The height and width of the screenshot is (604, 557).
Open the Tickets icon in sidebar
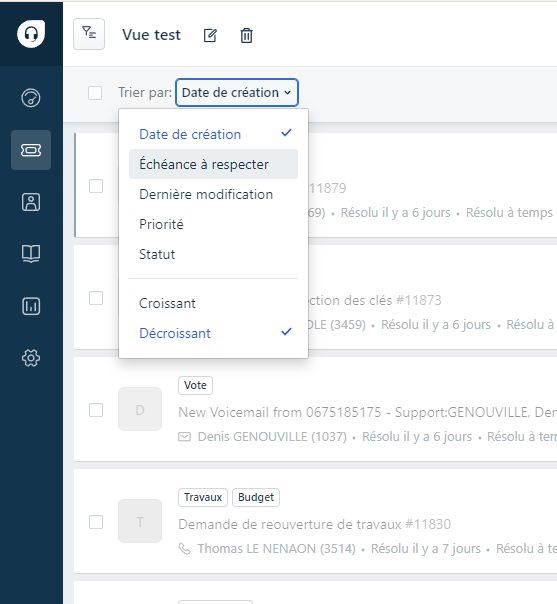pos(31,150)
